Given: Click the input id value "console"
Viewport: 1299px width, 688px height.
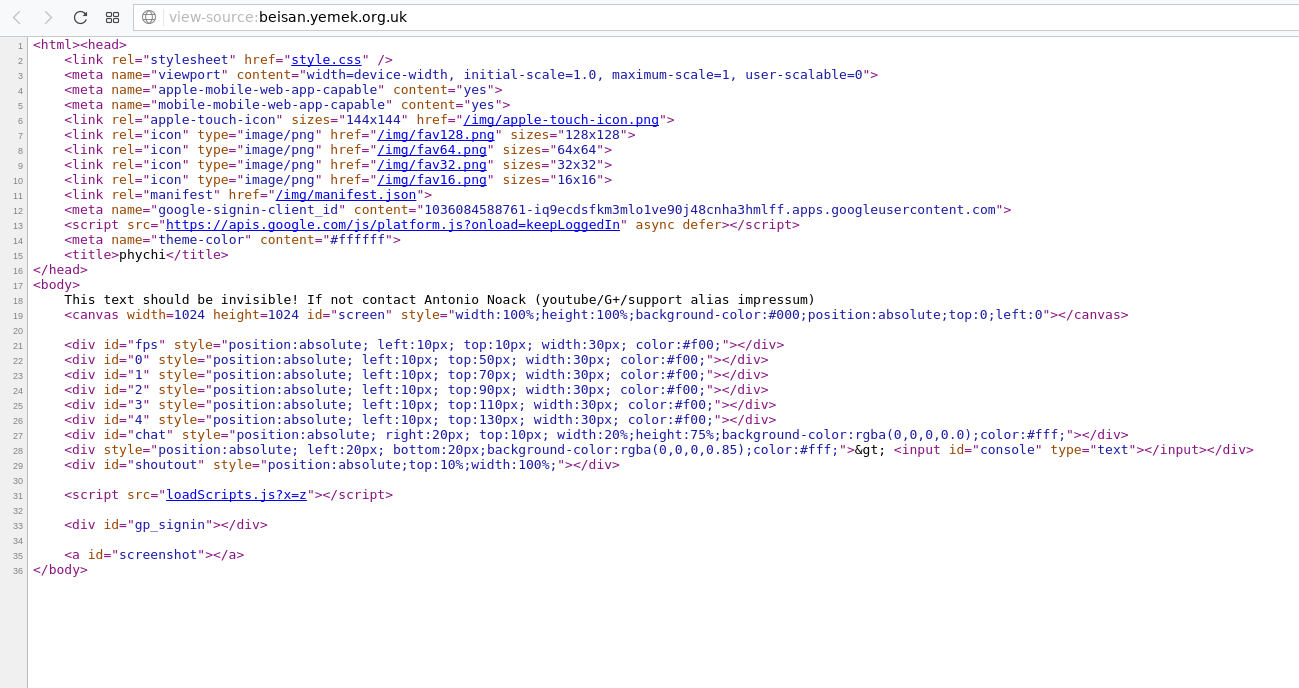Looking at the screenshot, I should tap(1007, 450).
